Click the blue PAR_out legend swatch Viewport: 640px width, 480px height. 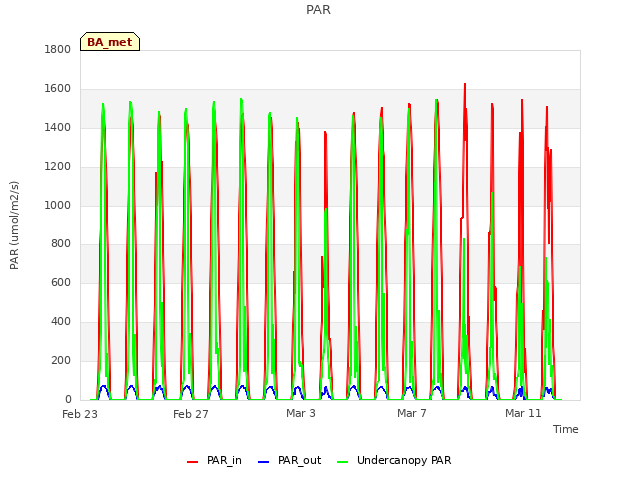[264, 462]
